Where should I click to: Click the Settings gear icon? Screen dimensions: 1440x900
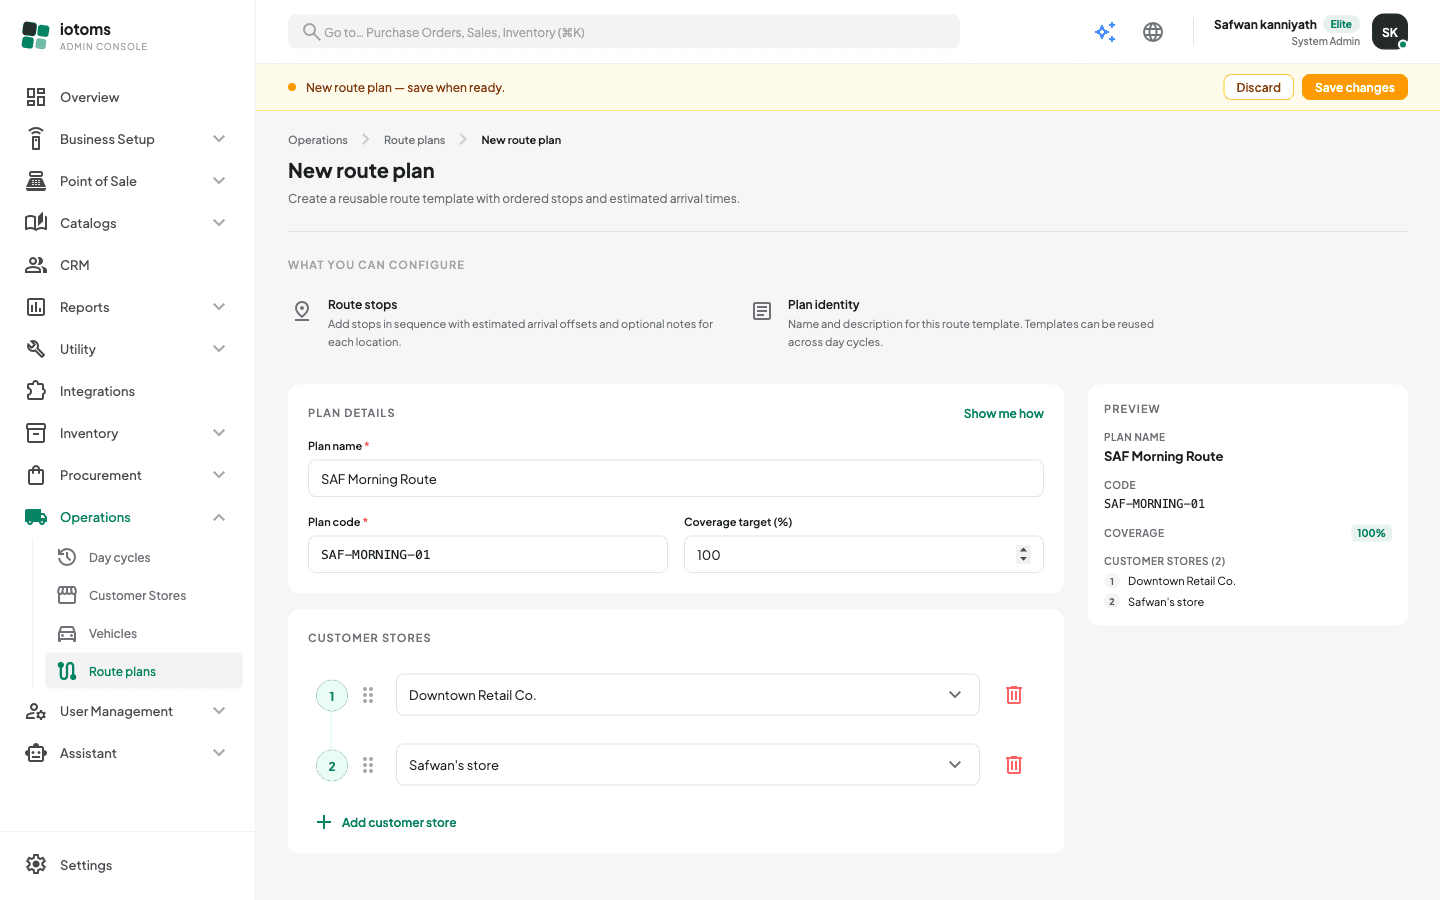click(36, 865)
